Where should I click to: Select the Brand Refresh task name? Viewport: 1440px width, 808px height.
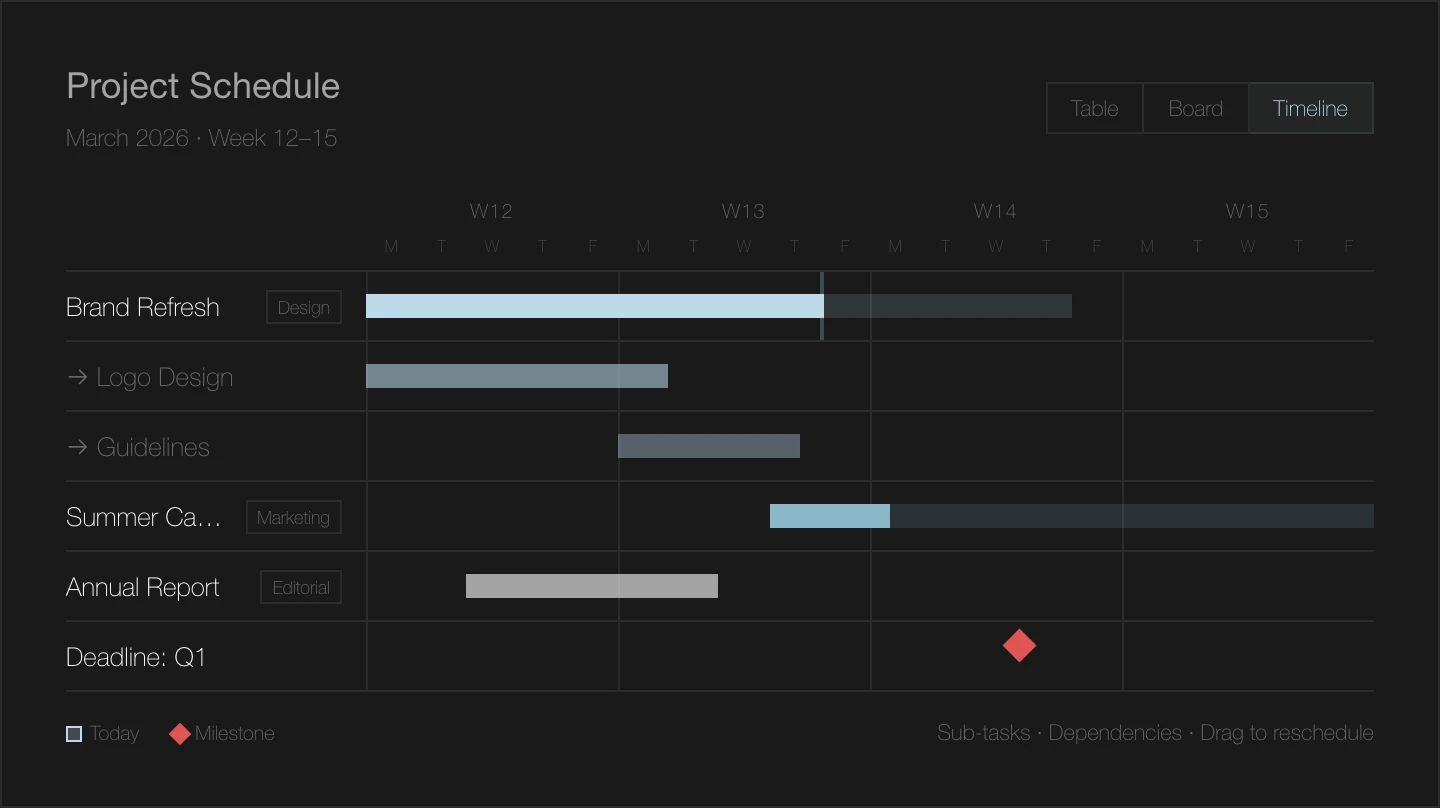point(143,307)
